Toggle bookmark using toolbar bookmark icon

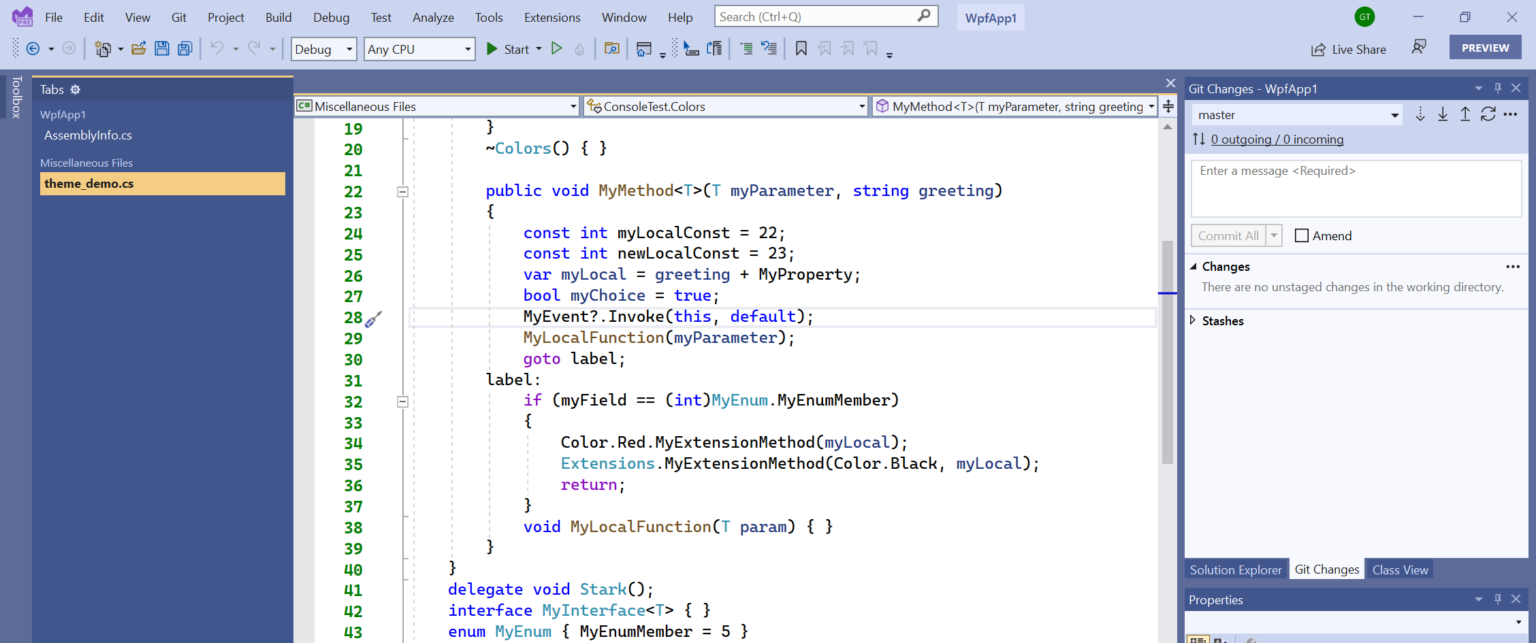point(801,49)
